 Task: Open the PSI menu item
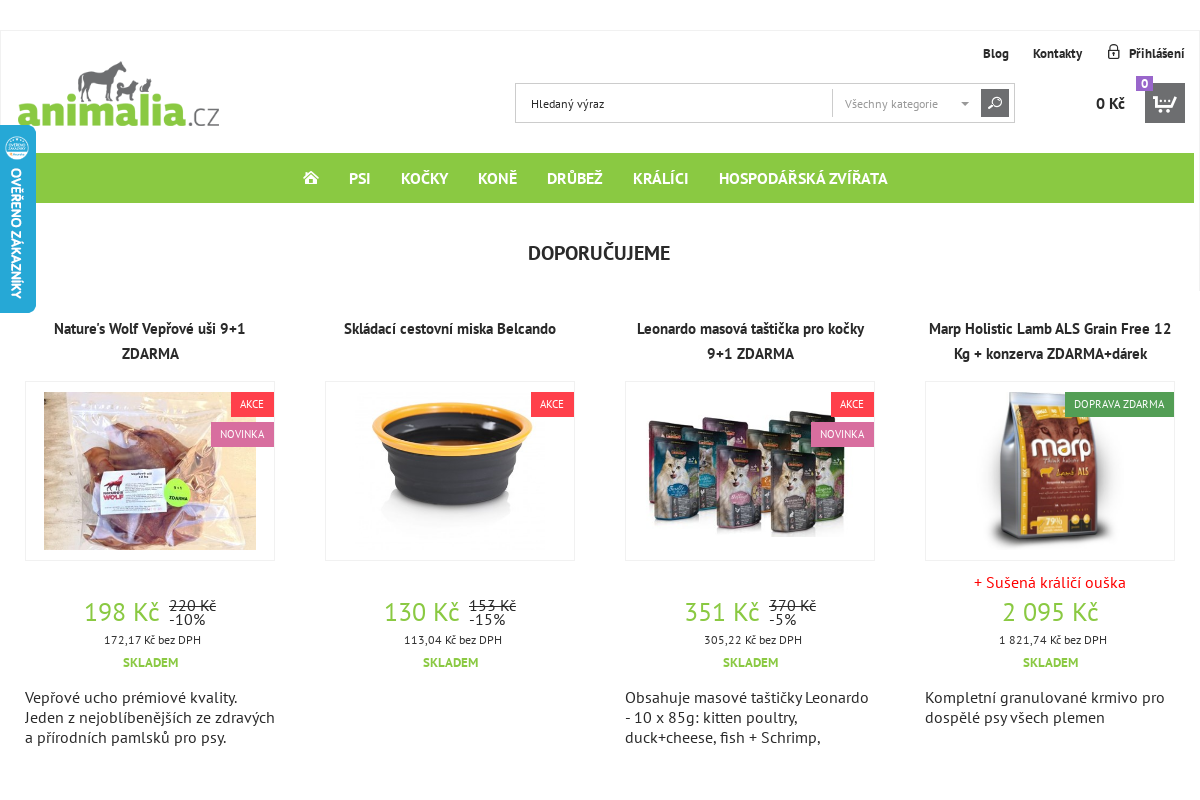pyautogui.click(x=360, y=178)
